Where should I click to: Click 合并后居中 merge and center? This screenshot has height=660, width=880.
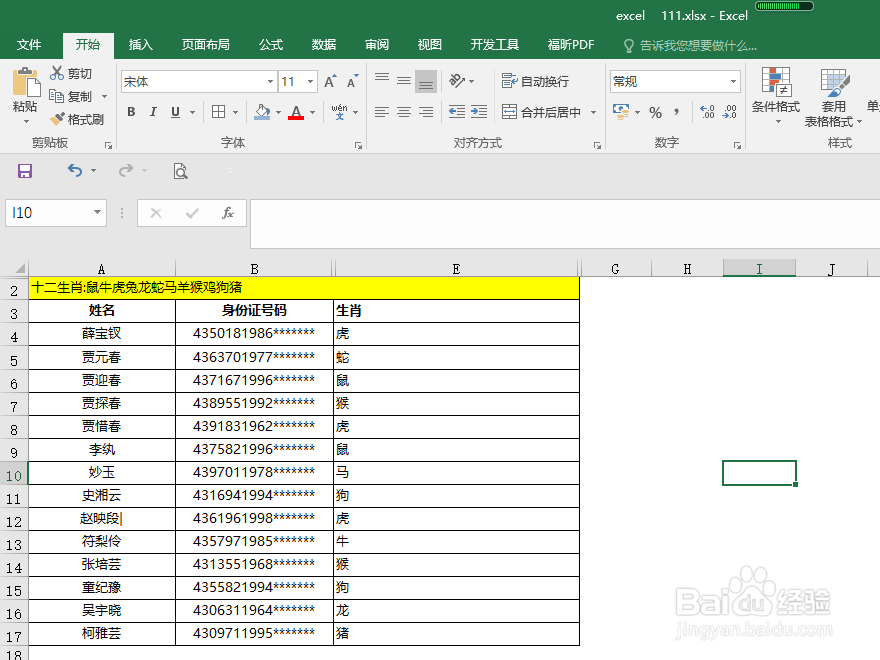pos(541,112)
